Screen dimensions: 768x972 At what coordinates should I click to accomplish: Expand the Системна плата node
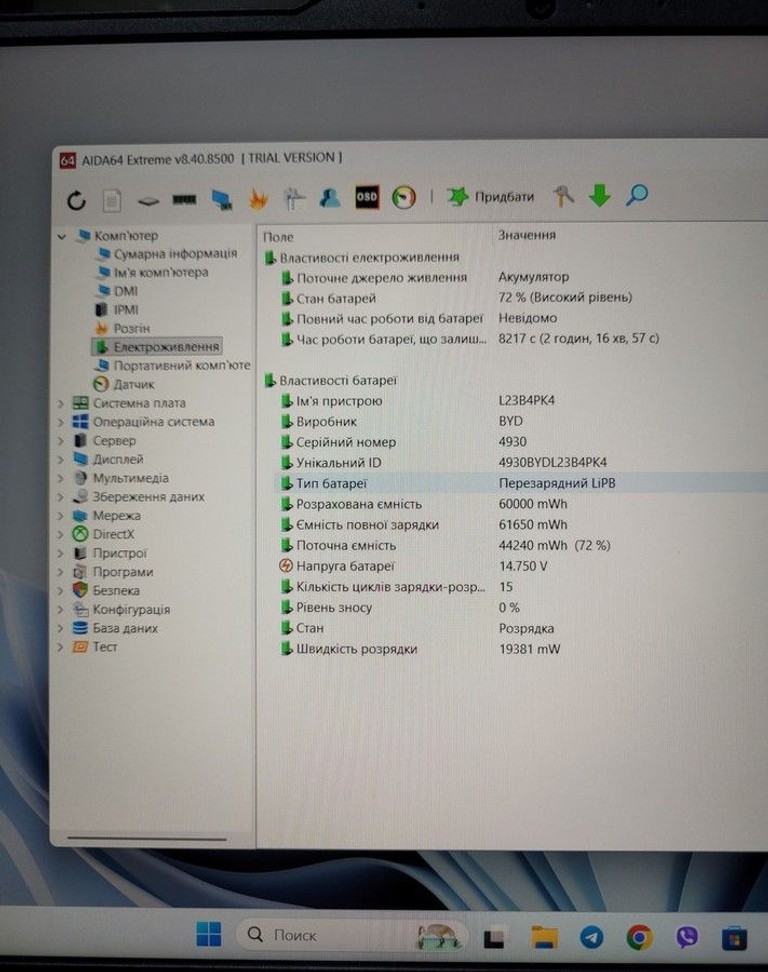(x=61, y=404)
